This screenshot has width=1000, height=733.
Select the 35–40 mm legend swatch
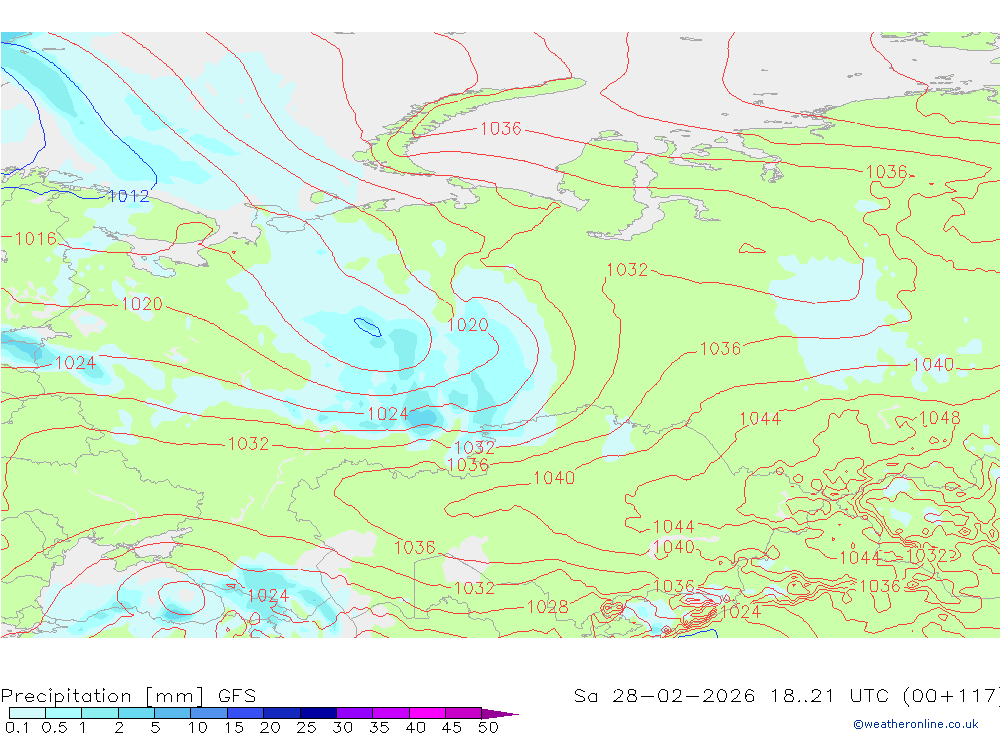391,713
